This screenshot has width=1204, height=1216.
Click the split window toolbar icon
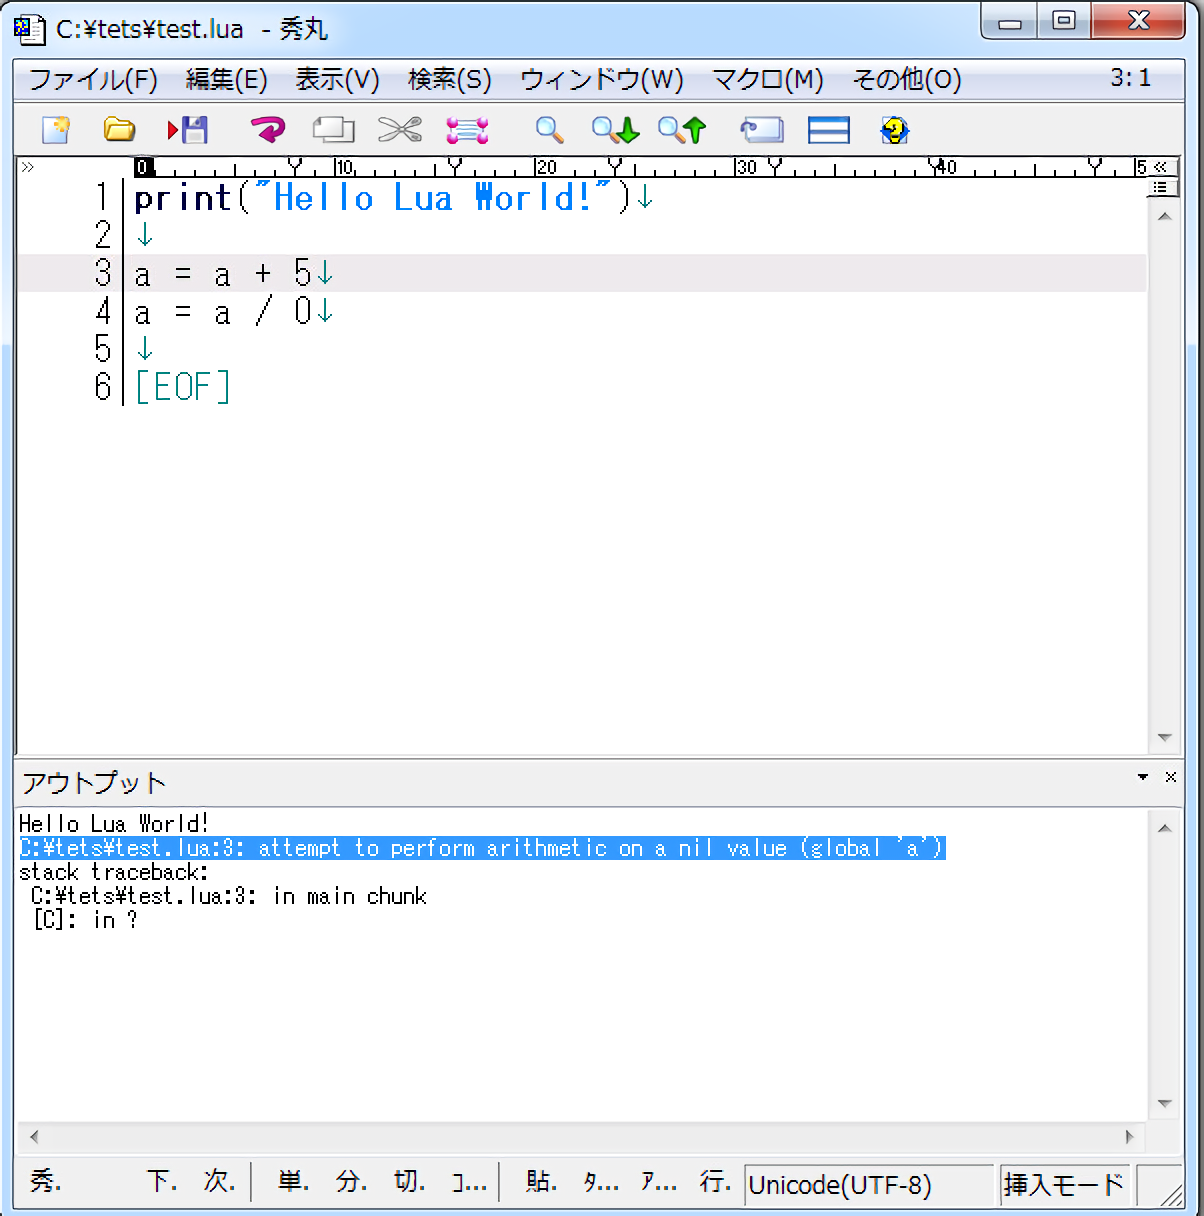(x=828, y=130)
